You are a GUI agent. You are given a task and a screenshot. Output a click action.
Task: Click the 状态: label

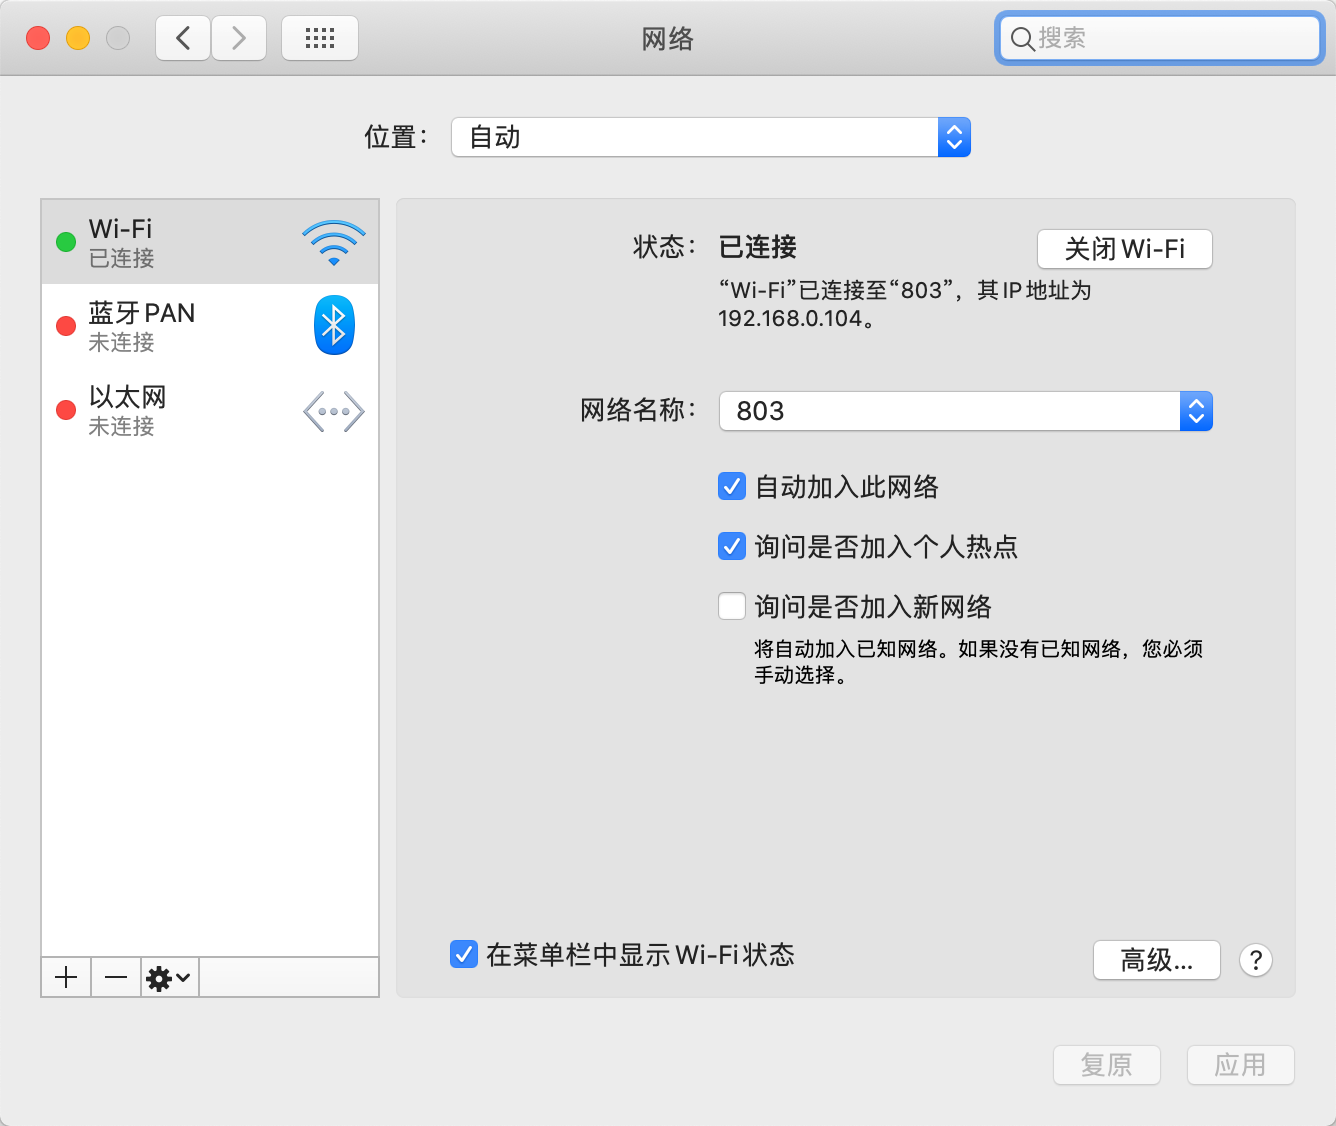point(664,247)
